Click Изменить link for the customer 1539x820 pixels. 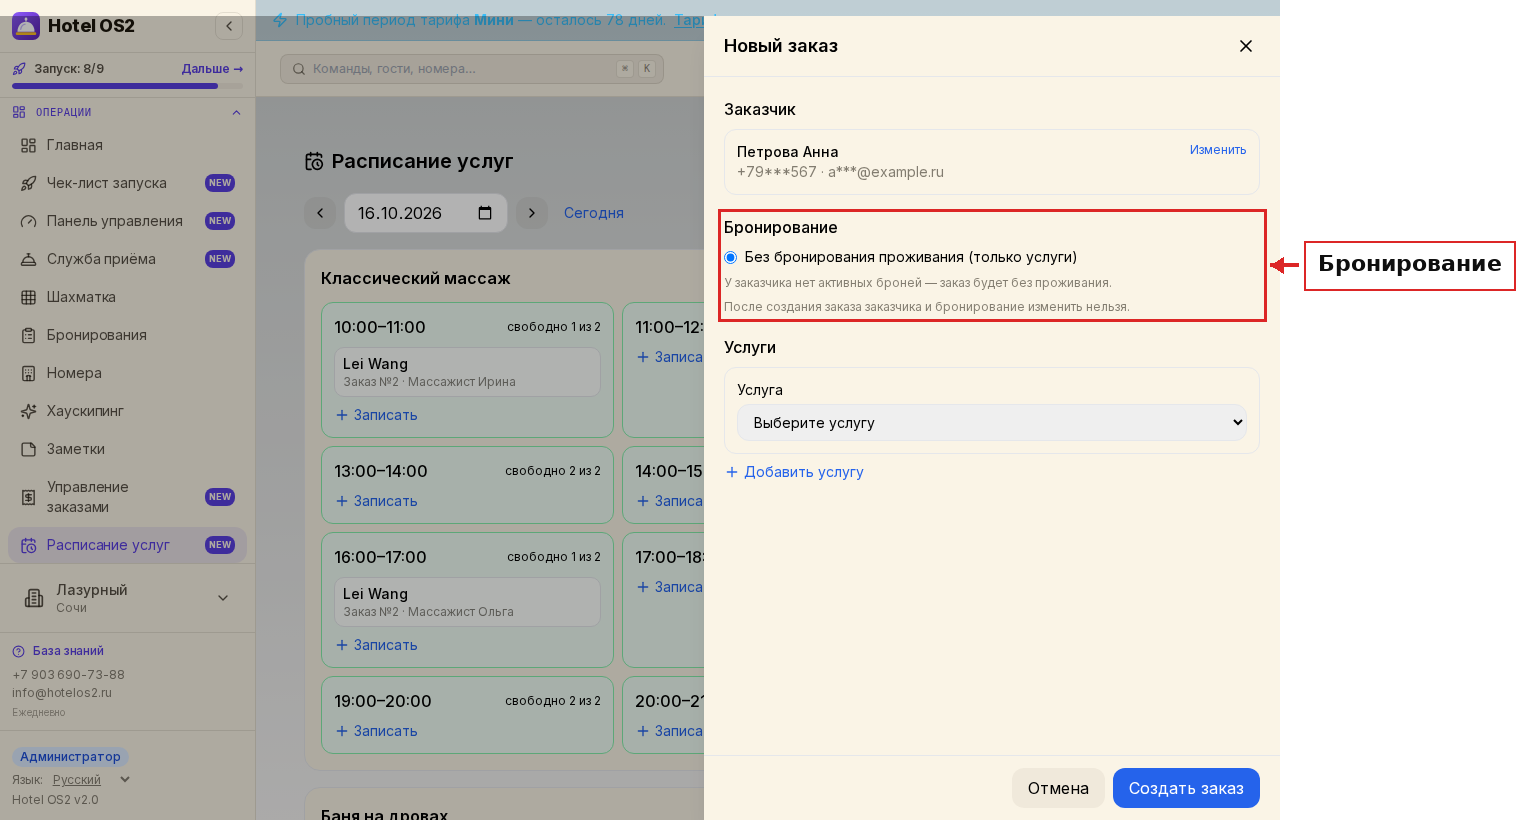[1218, 150]
